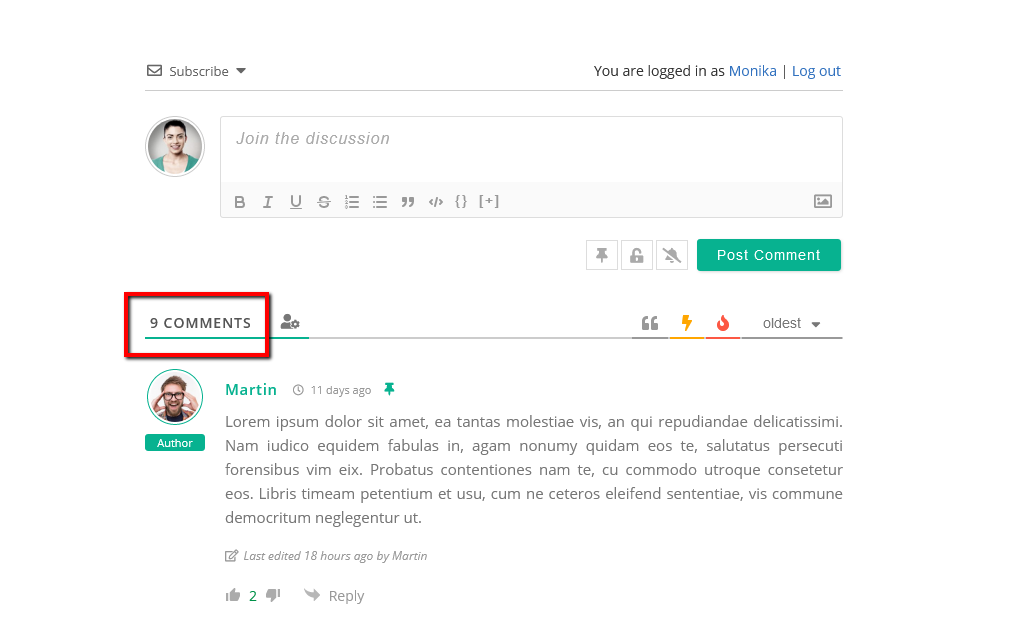Insert spoiler with [+] button
The image size is (1019, 619).
click(489, 201)
